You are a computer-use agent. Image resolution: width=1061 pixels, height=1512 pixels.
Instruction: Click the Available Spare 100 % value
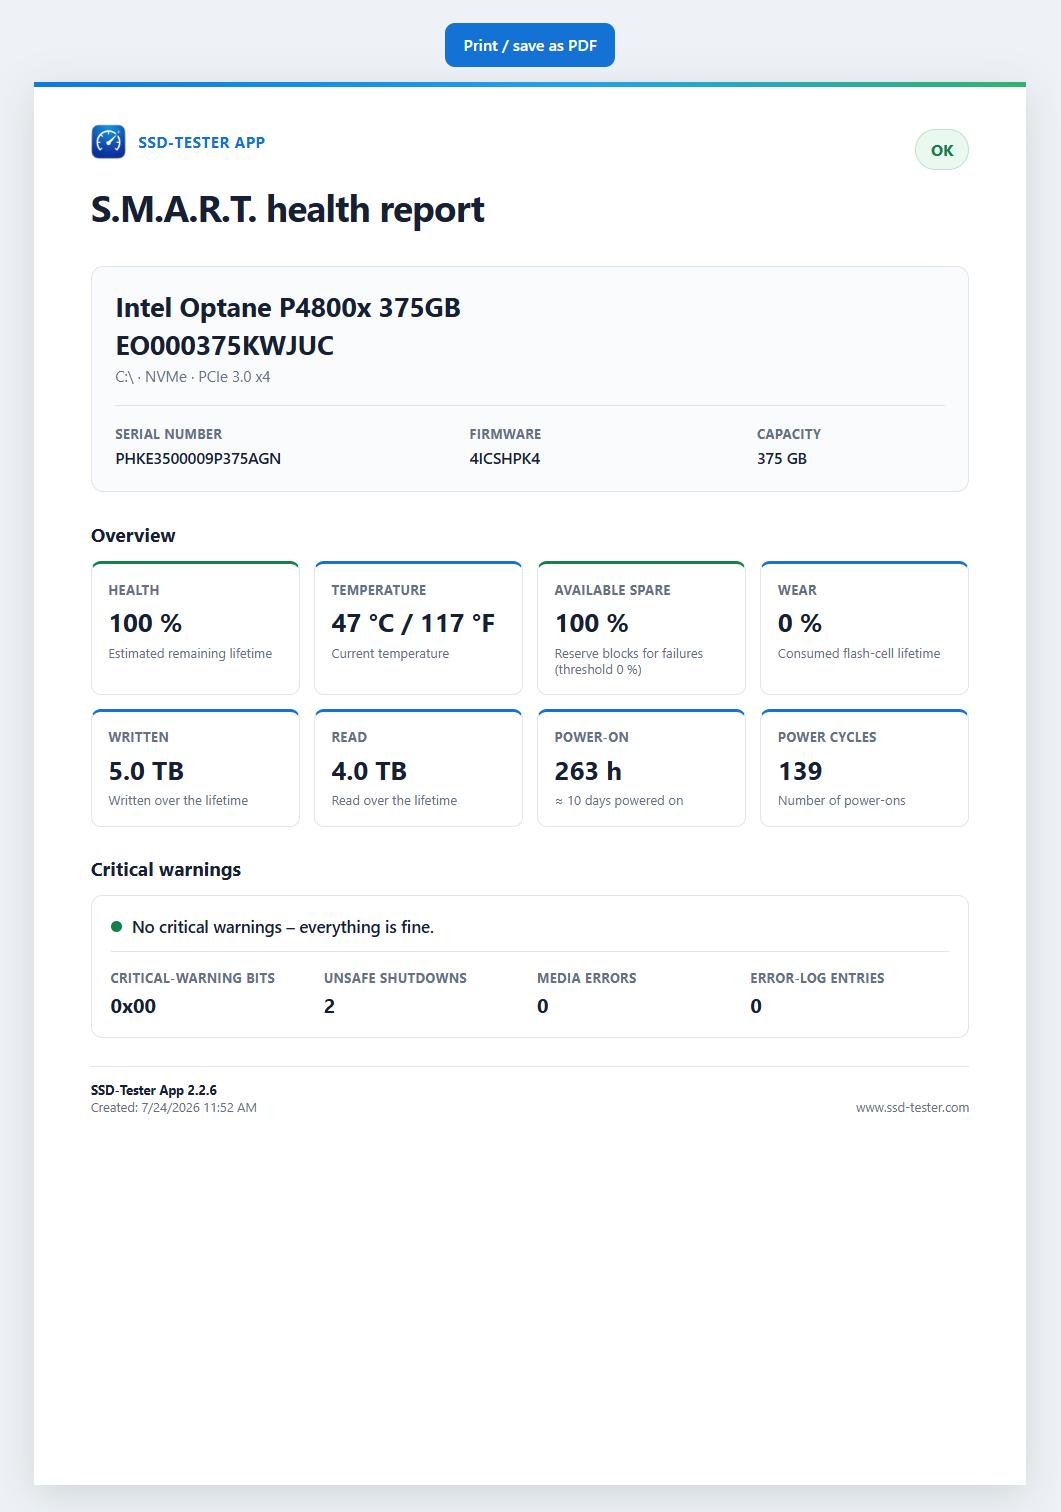point(591,623)
